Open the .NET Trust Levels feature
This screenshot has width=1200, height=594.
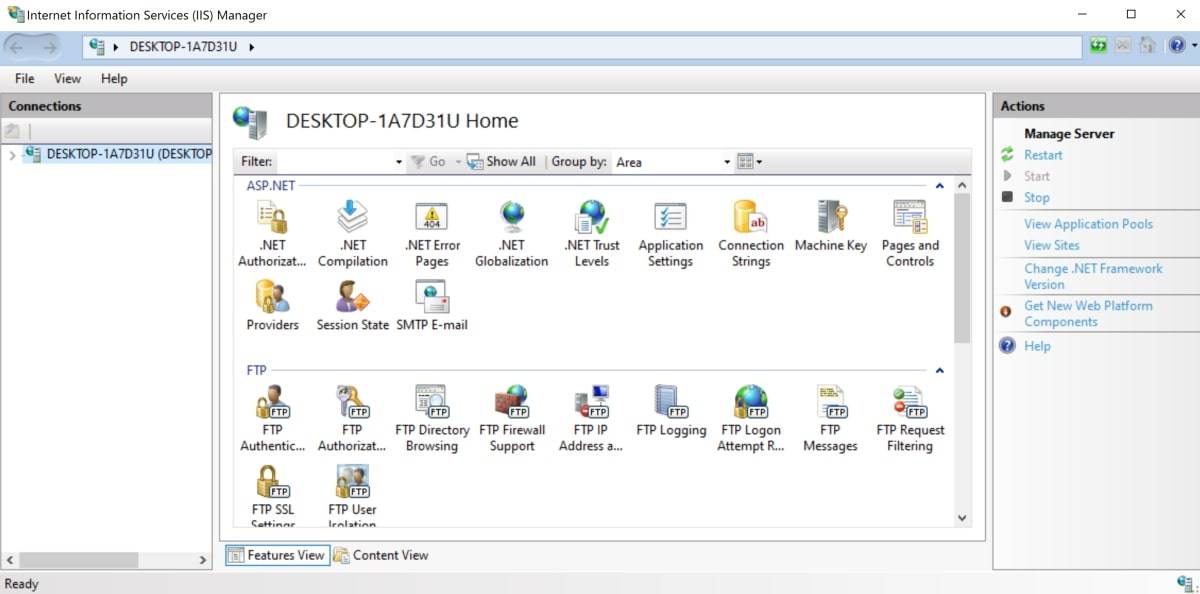pyautogui.click(x=592, y=233)
